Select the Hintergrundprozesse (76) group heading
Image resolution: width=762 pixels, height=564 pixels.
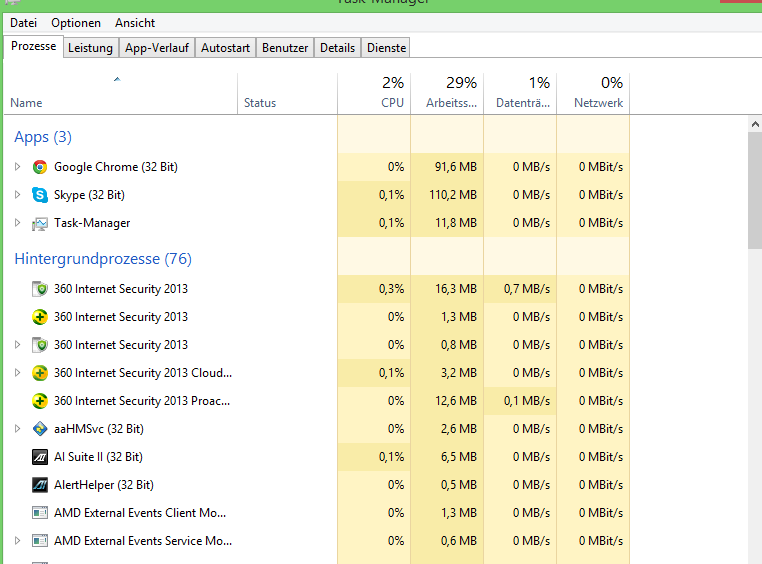pyautogui.click(x=103, y=259)
